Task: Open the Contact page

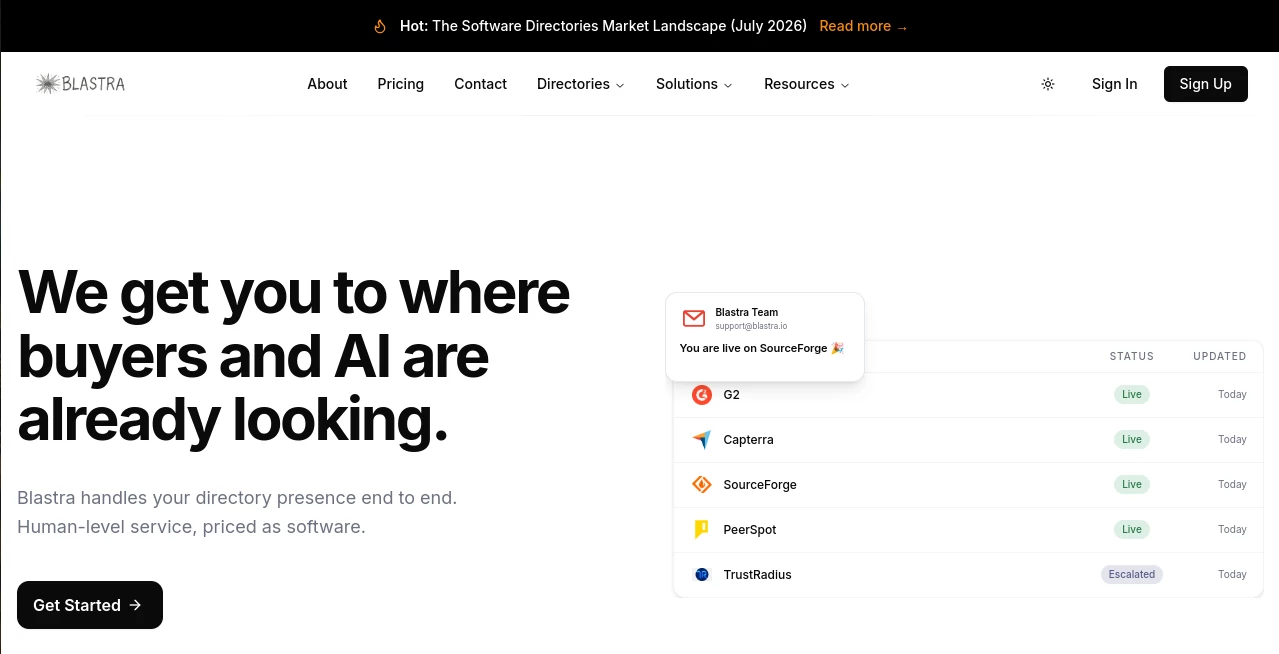Action: point(481,84)
